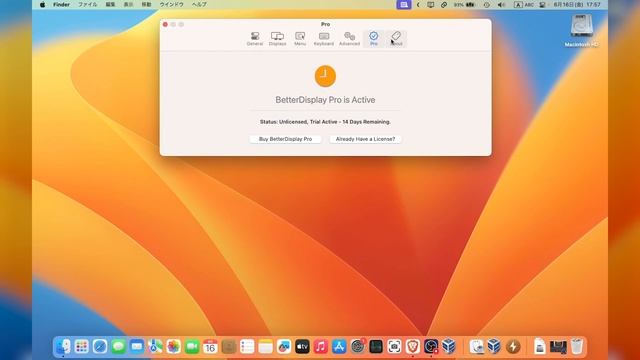Open Notes from the Dock
The image size is (640, 360).
pyautogui.click(x=265, y=347)
